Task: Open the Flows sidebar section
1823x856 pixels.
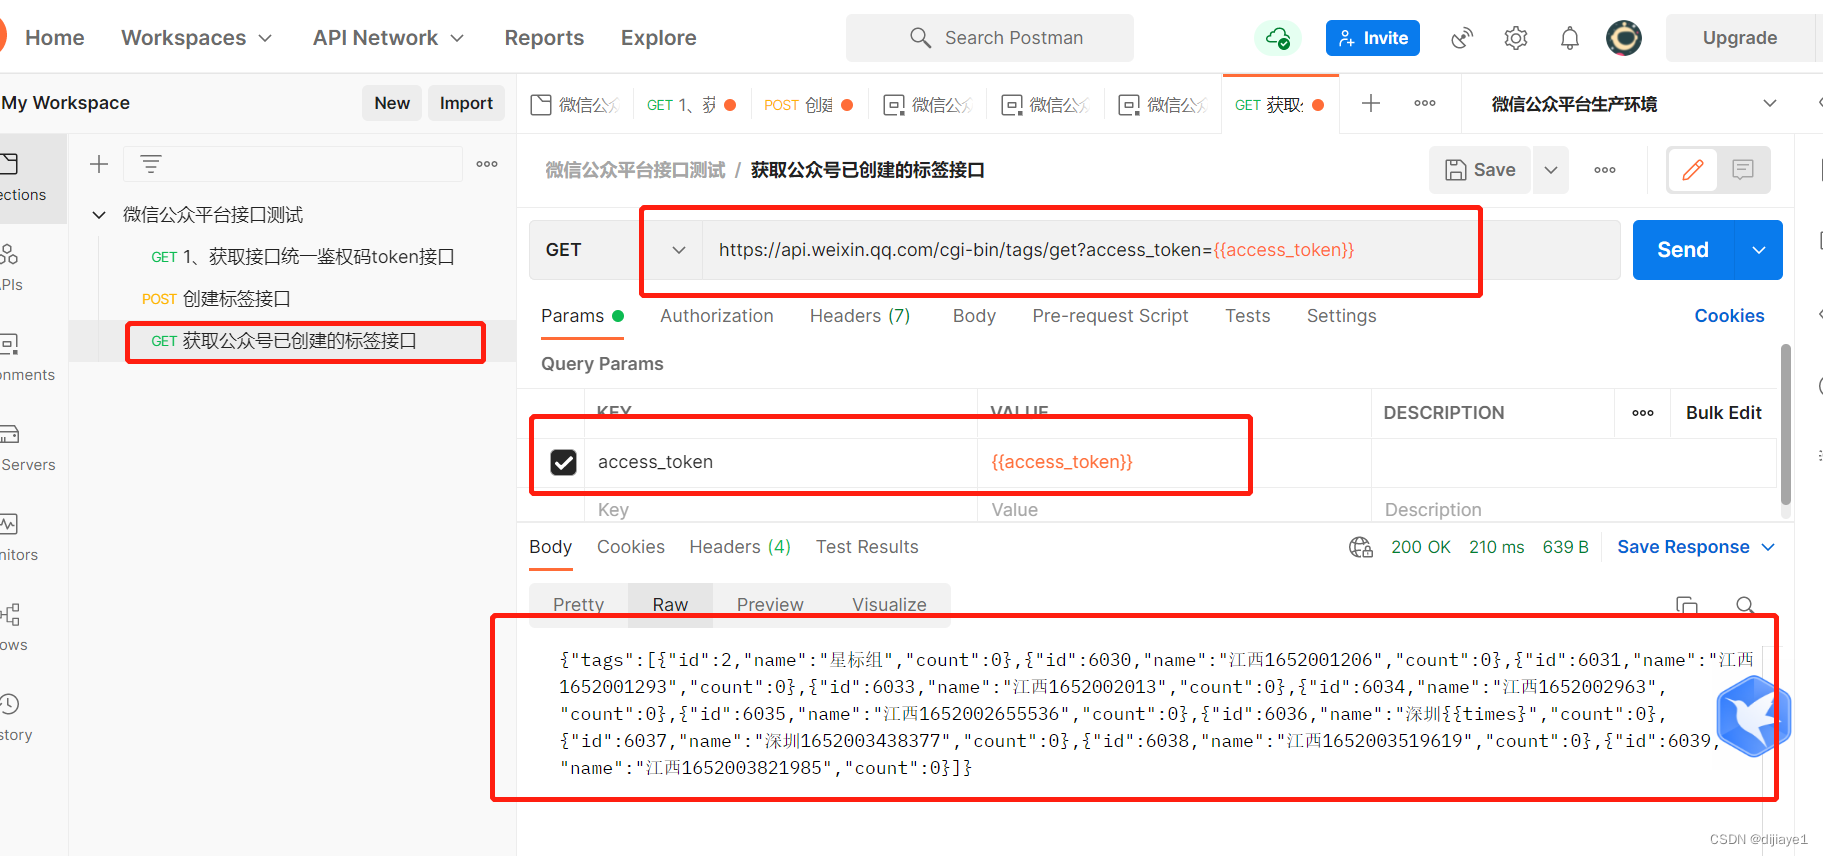Action: pos(14,628)
